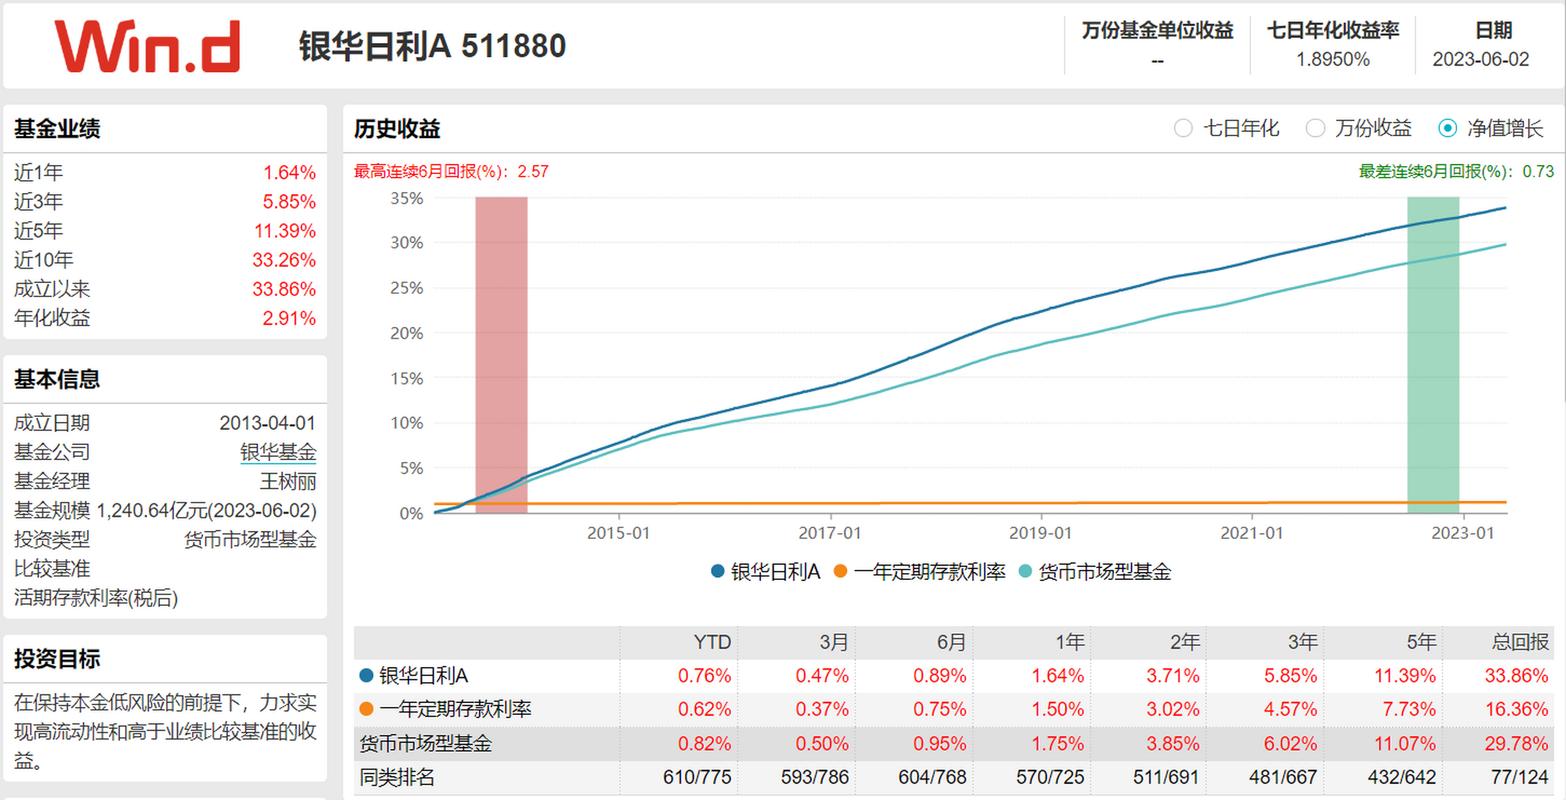Select the 净值增长 radio button
This screenshot has width=1566, height=800.
(1447, 128)
